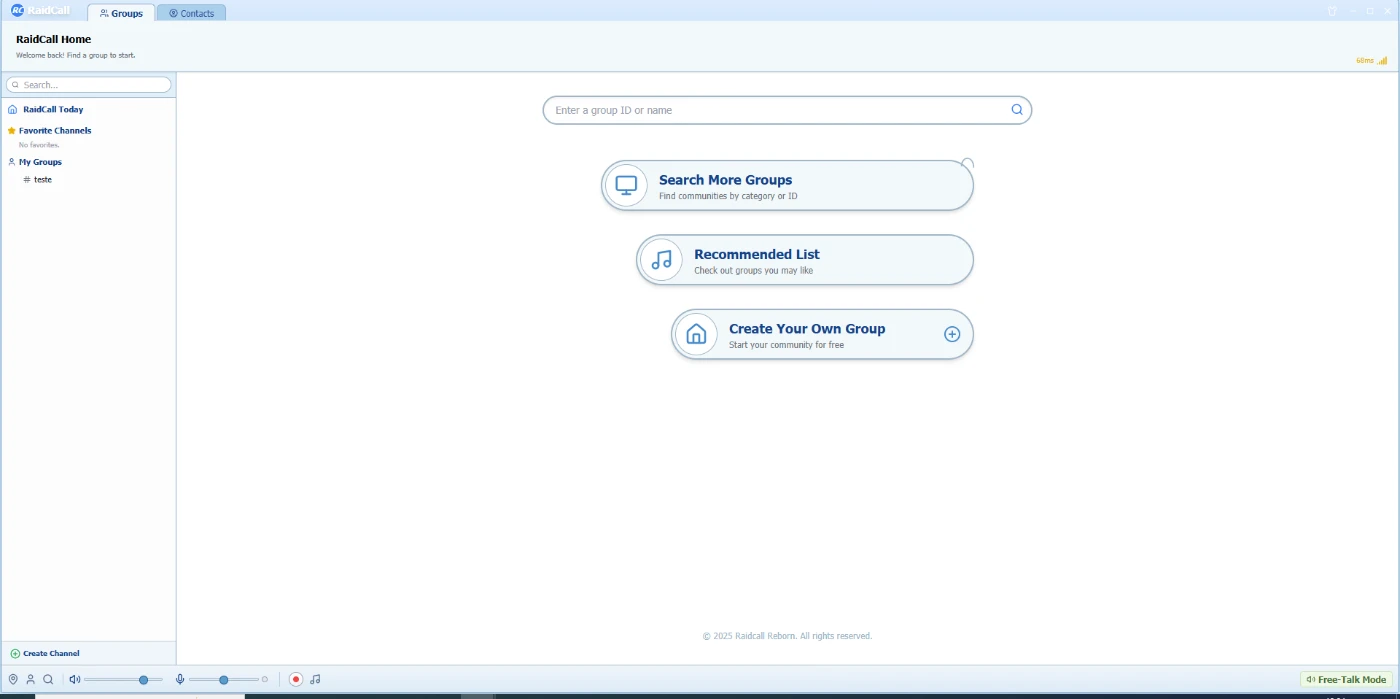Mute the speaker volume icon
The width and height of the screenshot is (1400, 699).
[x=74, y=679]
